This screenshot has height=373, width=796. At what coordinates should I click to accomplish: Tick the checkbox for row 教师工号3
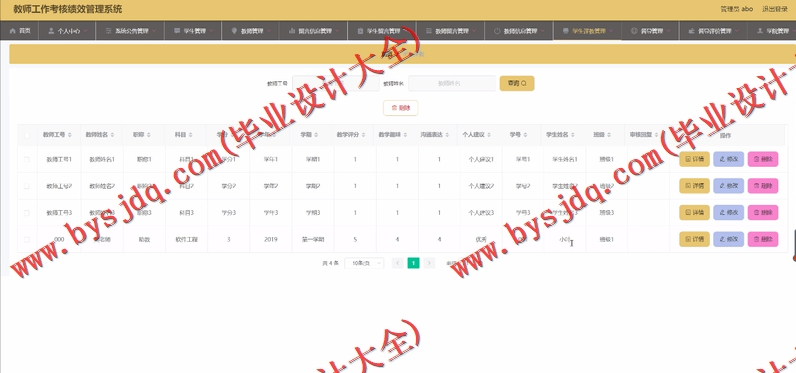27,213
